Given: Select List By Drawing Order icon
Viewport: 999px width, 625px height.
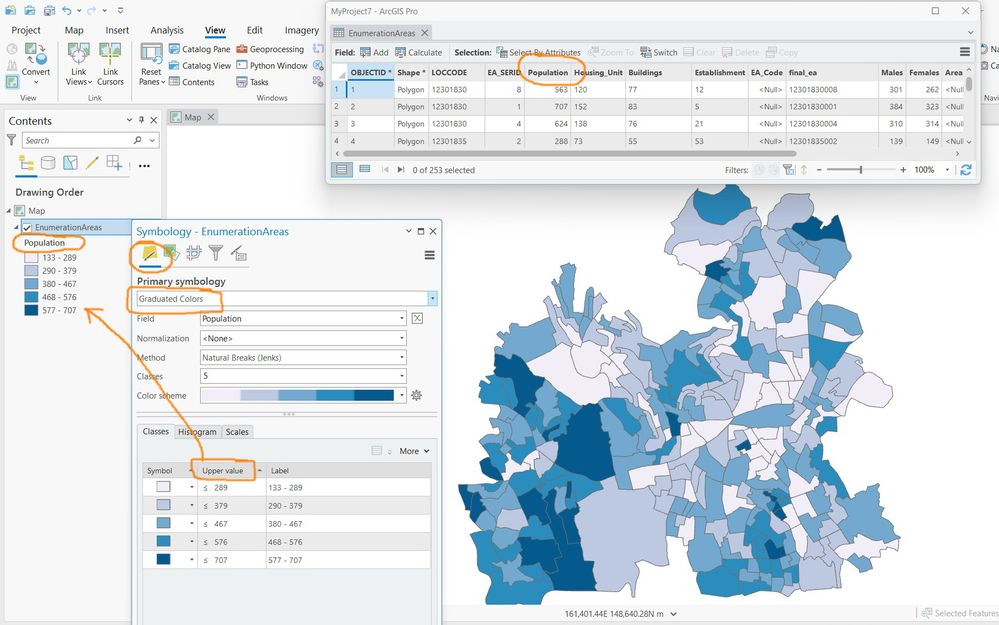Looking at the screenshot, I should (26, 163).
